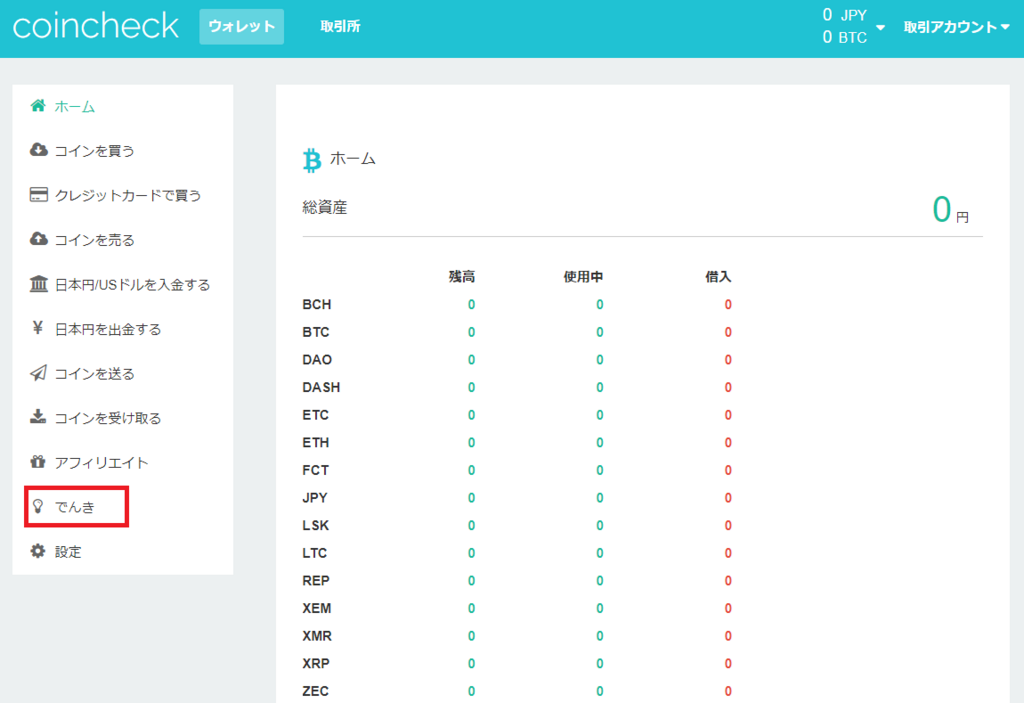The height and width of the screenshot is (703, 1024).
Task: Click the XEM row label
Action: point(317,608)
